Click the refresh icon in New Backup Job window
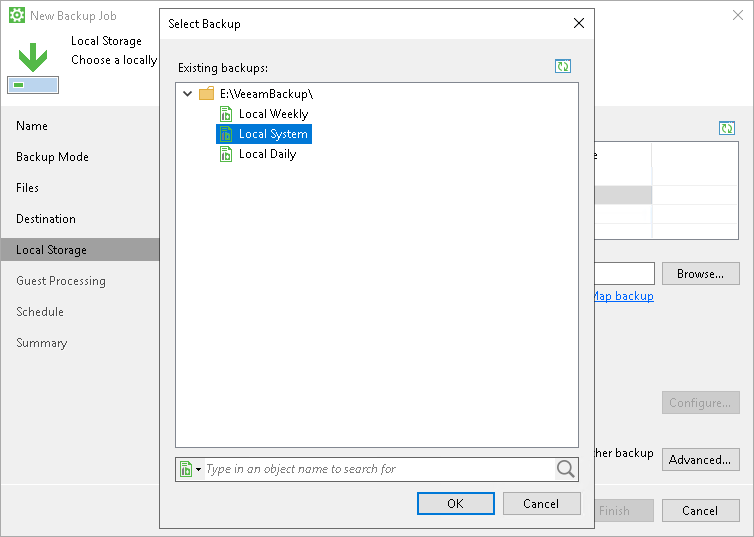Image resolution: width=754 pixels, height=537 pixels. (727, 128)
